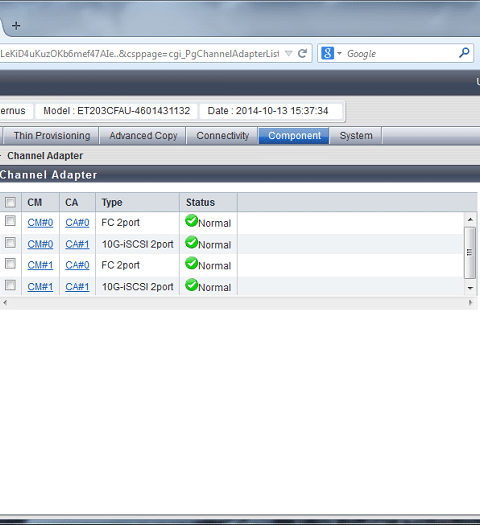Click the Google search engine icon
This screenshot has width=480, height=525.
[x=327, y=53]
